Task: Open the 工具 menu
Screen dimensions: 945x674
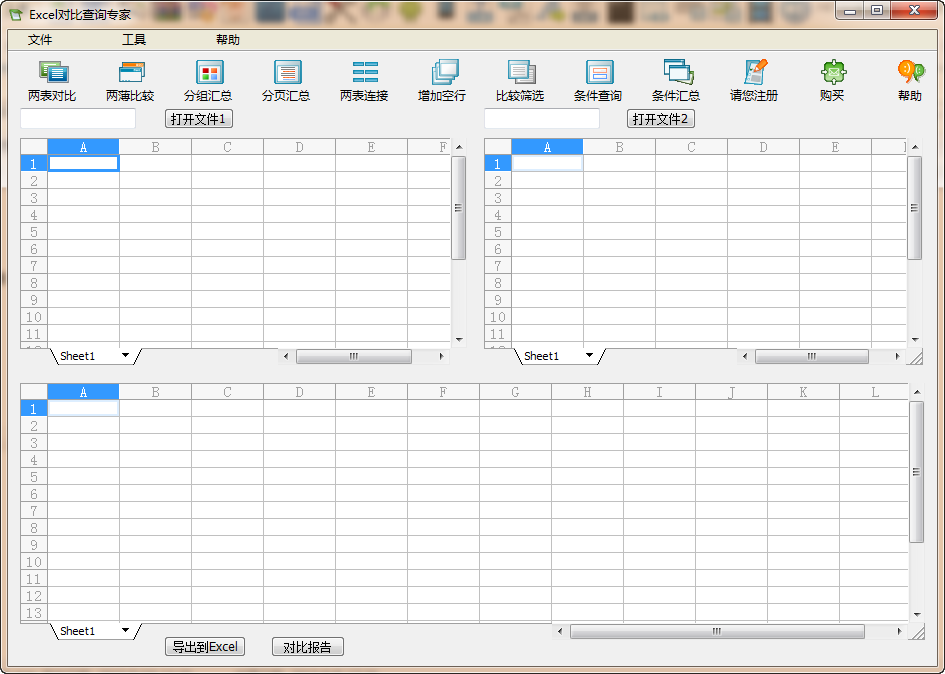Action: click(x=134, y=40)
